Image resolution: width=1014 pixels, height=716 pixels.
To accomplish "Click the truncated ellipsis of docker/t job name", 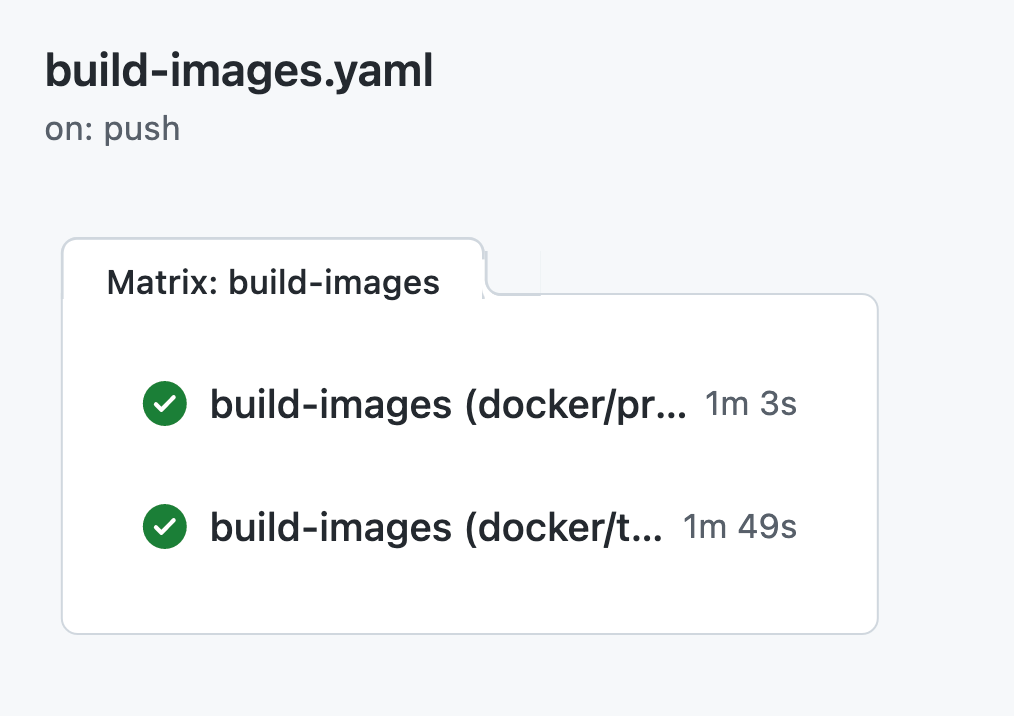I will coord(651,529).
